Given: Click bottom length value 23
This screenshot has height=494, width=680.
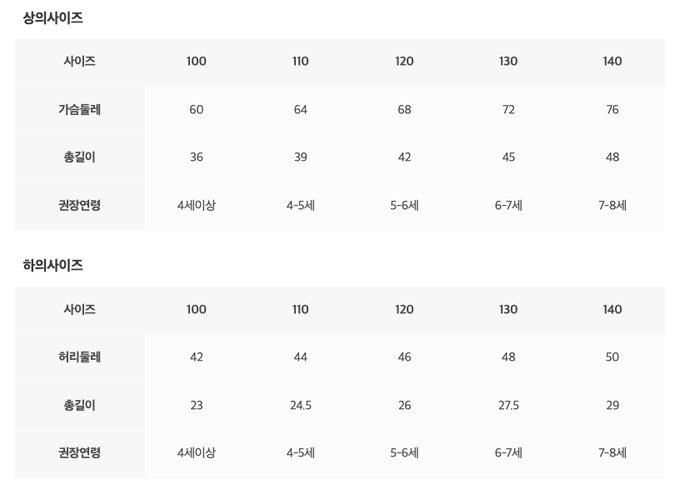Looking at the screenshot, I should tap(196, 405).
